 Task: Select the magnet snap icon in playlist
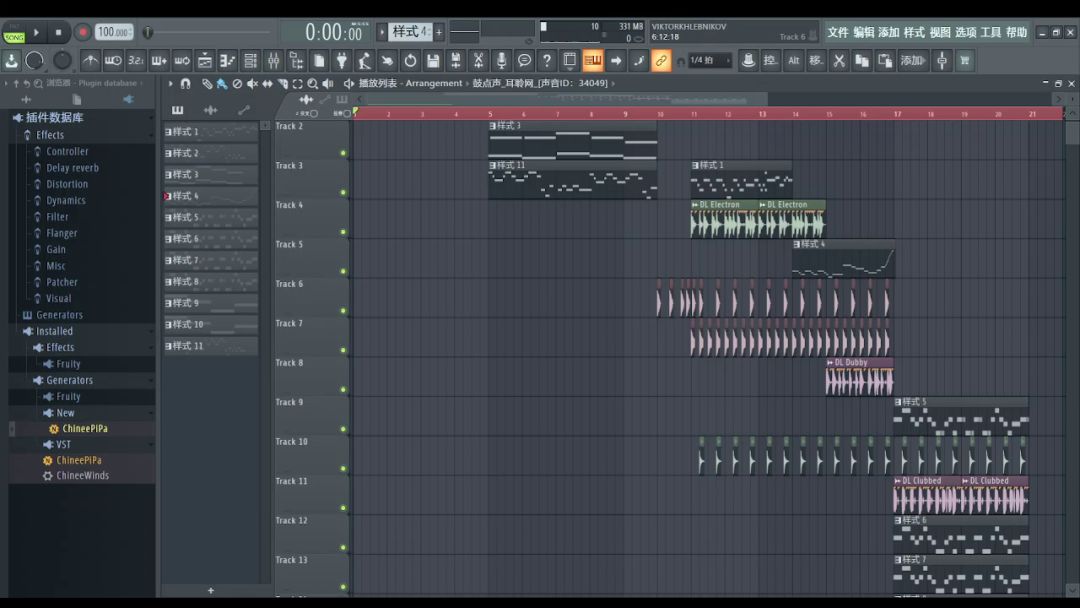pyautogui.click(x=185, y=84)
